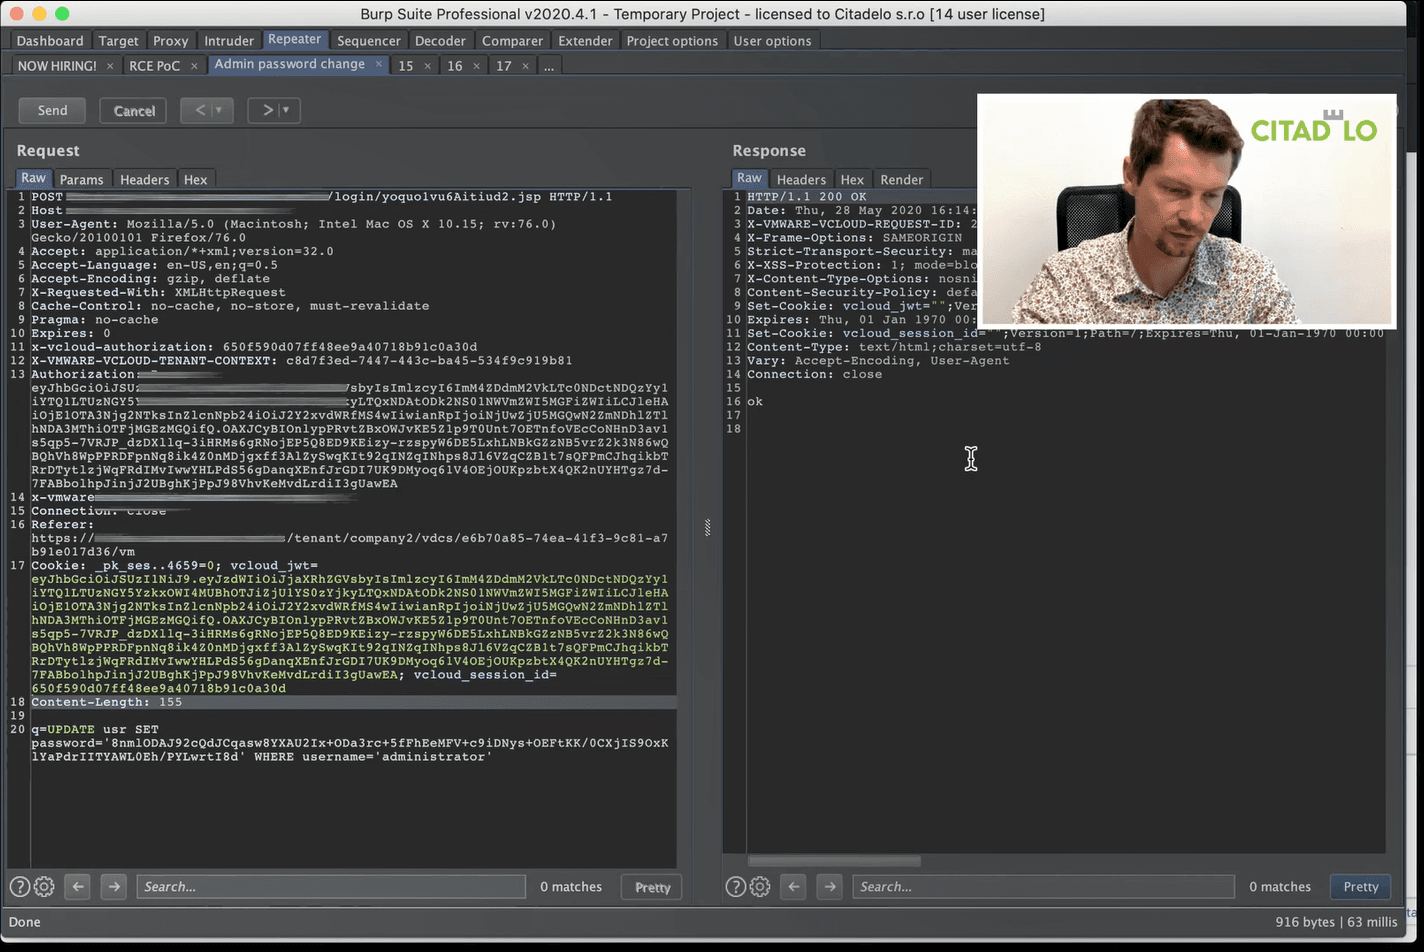Close the Admin password change tab
The image size is (1424, 952).
pos(378,64)
